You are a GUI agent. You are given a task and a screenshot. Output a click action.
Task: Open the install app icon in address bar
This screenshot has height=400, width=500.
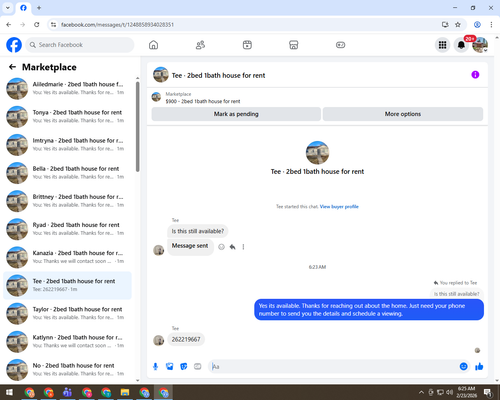445,25
